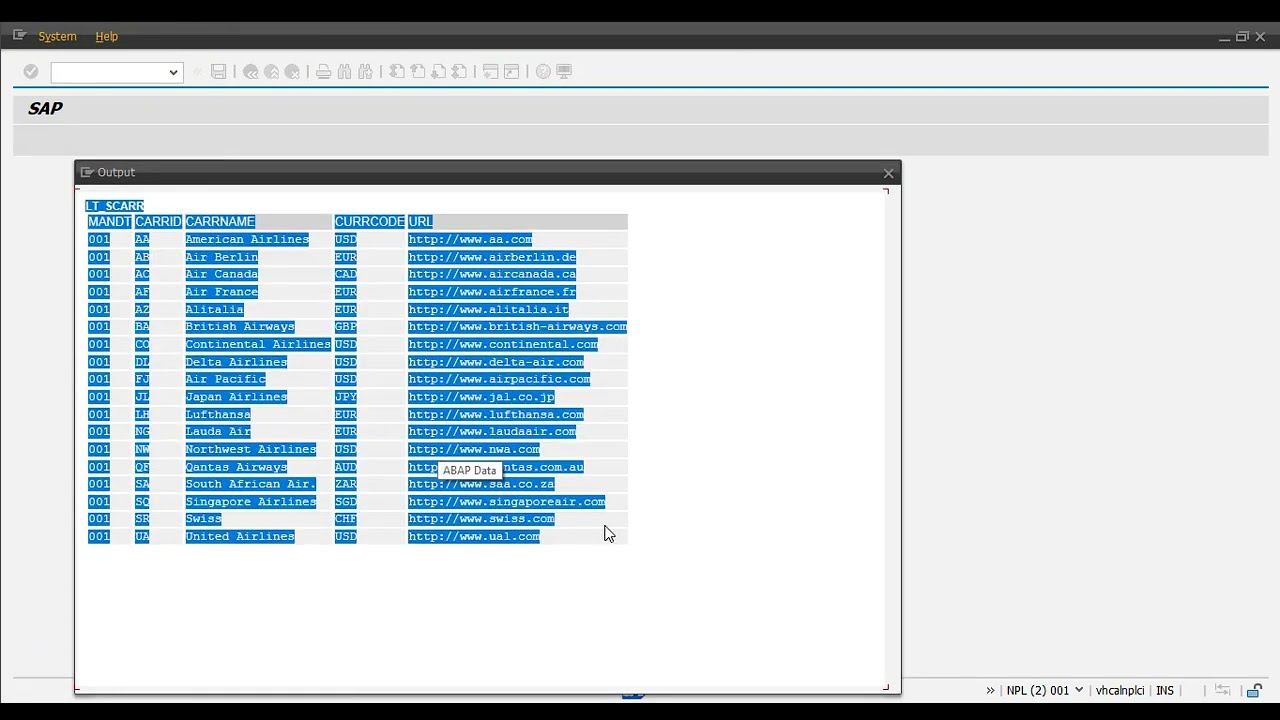
Task: Click the CARRID column header
Action: click(x=158, y=222)
